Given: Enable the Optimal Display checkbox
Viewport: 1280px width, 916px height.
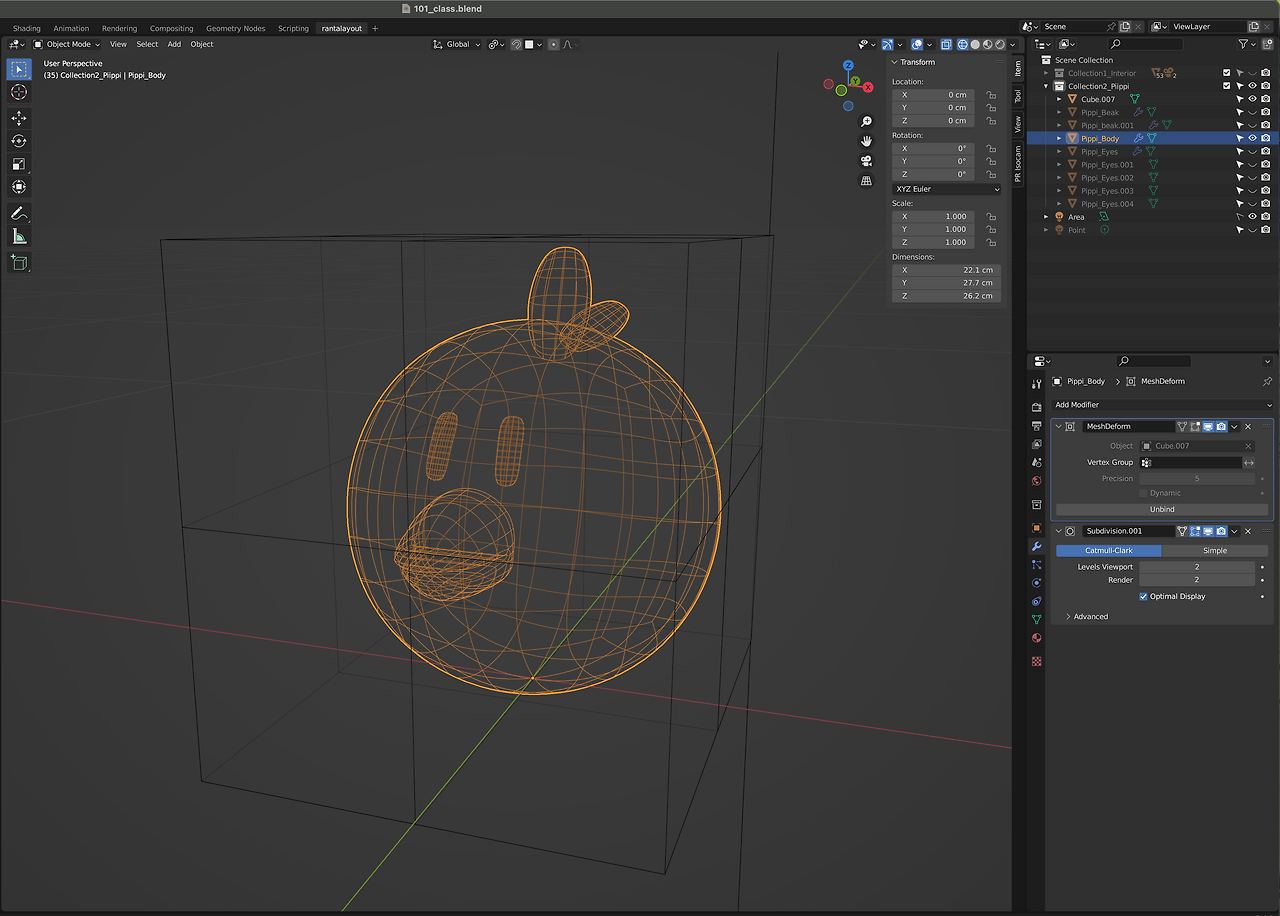Looking at the screenshot, I should click(1143, 597).
